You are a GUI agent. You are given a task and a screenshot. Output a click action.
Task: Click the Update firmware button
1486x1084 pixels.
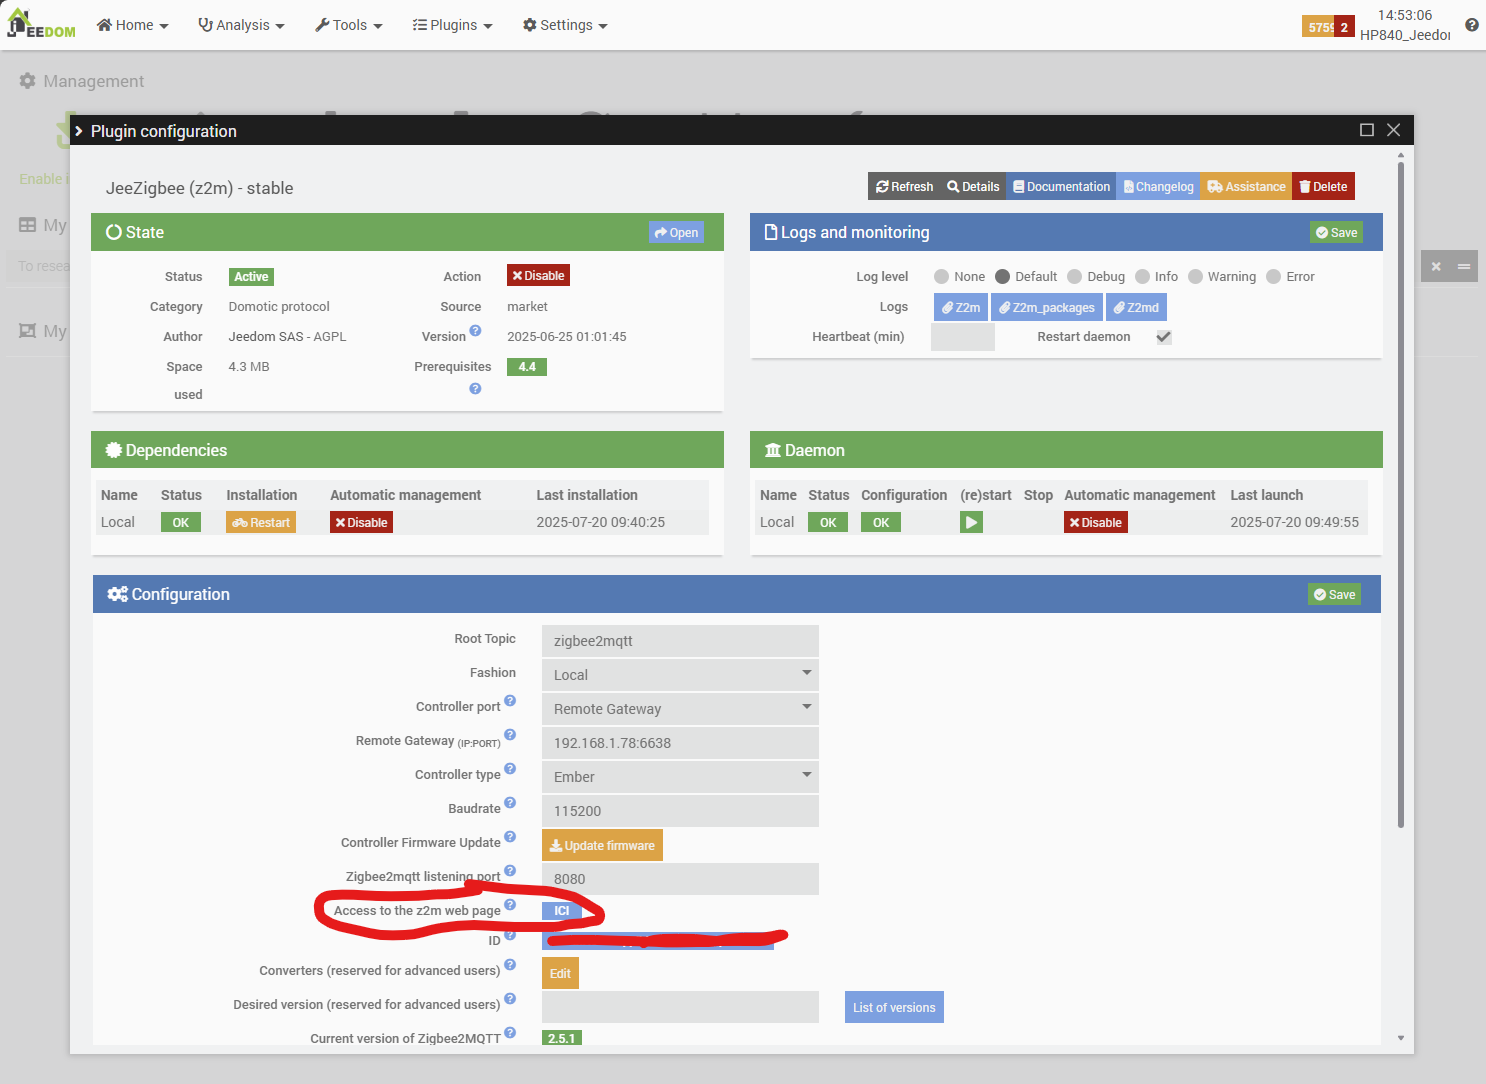pos(602,845)
